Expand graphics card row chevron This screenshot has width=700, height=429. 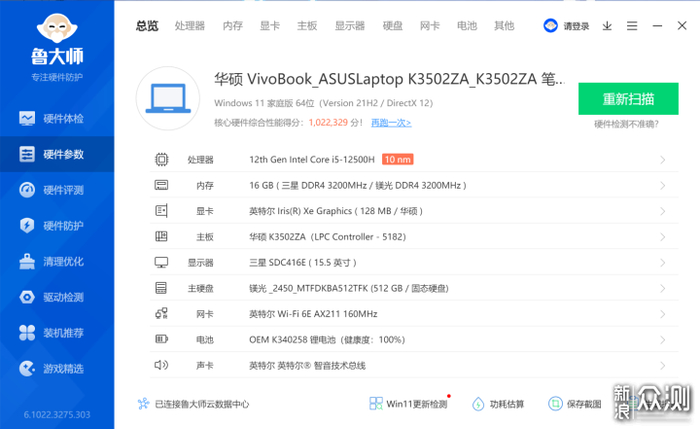pos(662,211)
